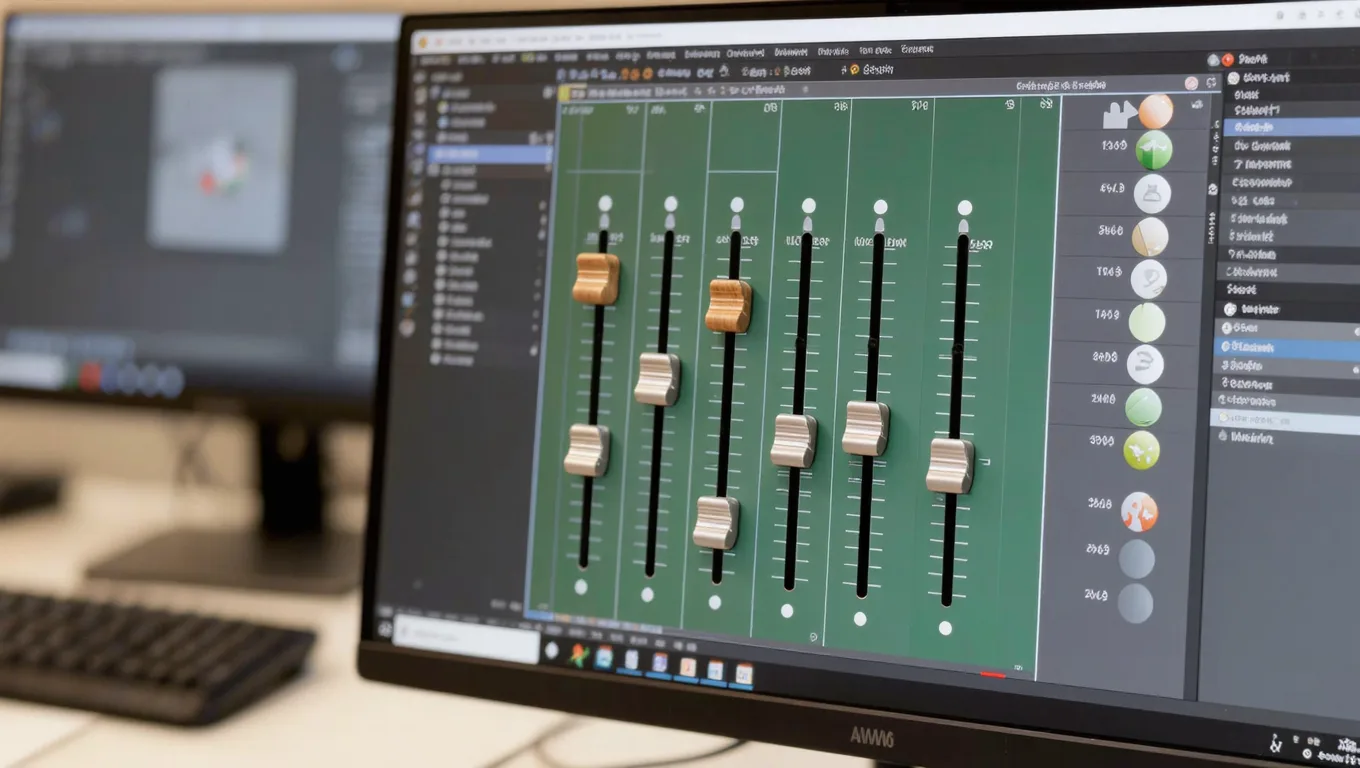
Task: Click the image preview on the background monitor
Action: click(x=221, y=157)
